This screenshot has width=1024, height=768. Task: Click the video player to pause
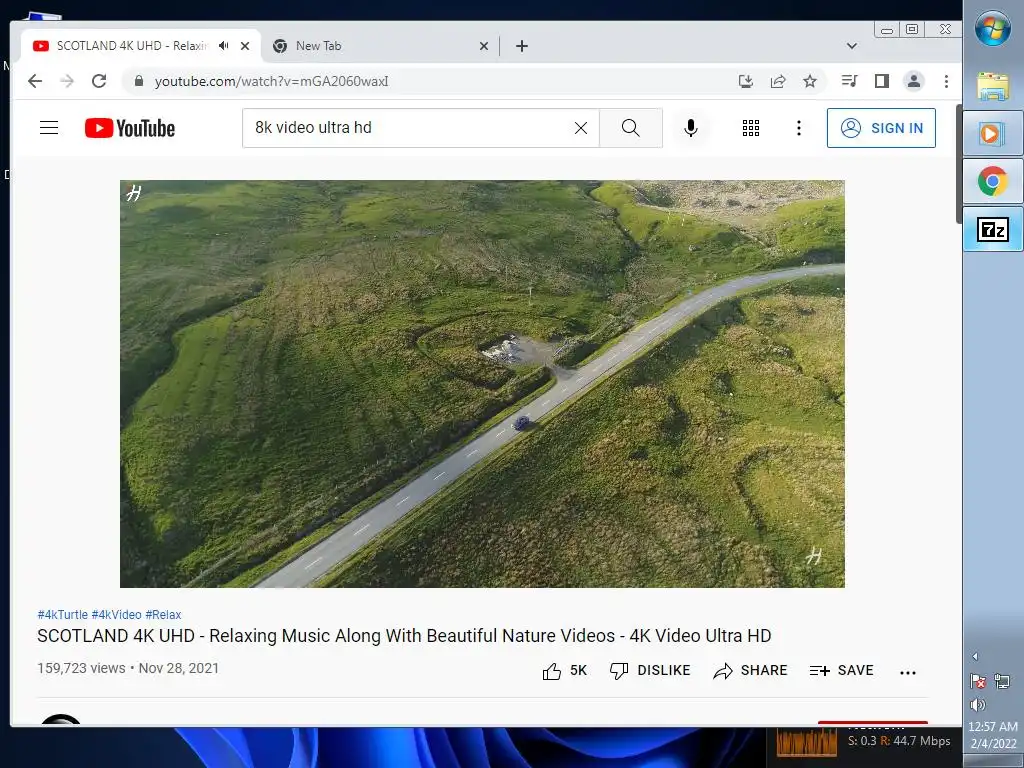[x=482, y=384]
